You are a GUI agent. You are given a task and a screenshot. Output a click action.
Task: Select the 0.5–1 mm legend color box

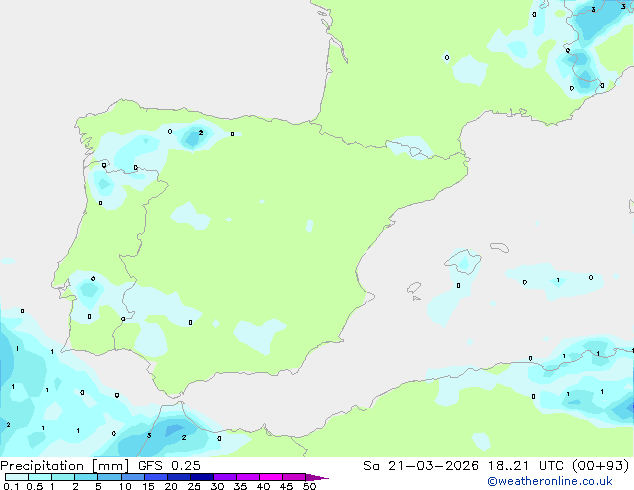40,477
